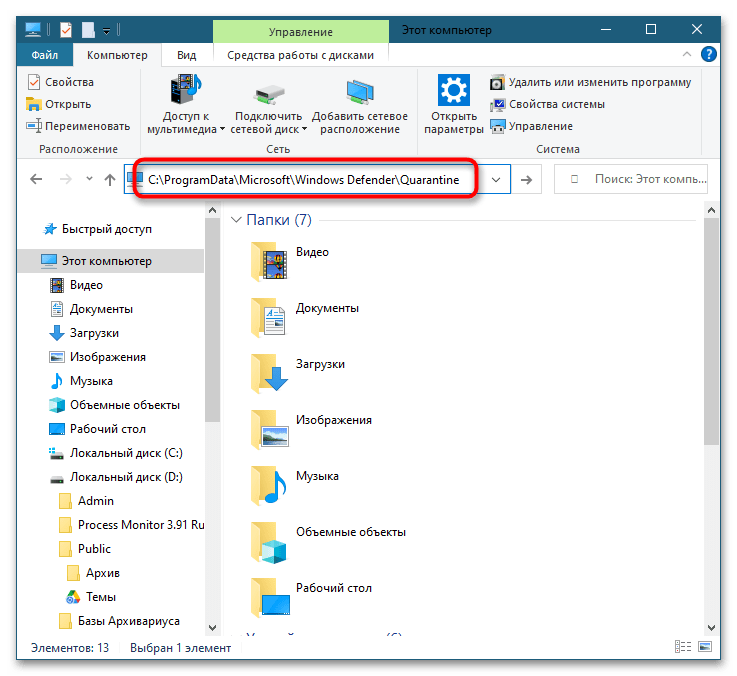This screenshot has width=737, height=676.
Task: Click navigation pane scrollbar down arrow
Action: point(212,627)
